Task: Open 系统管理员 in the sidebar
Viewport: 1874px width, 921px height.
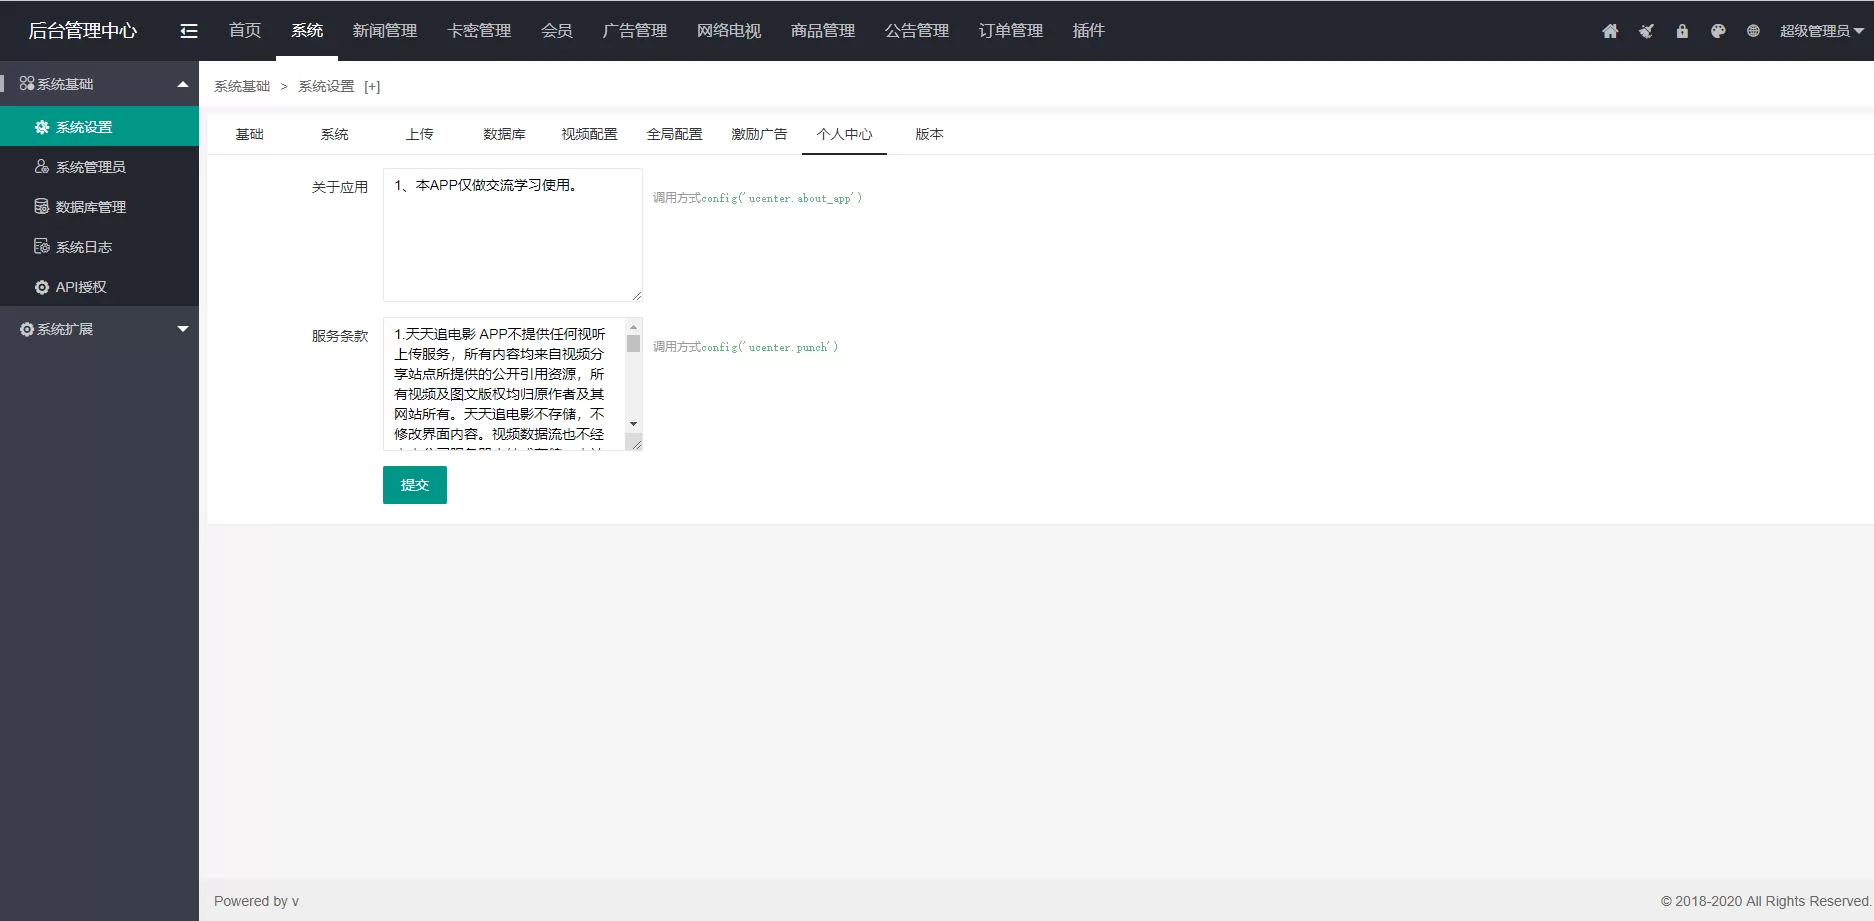Action: point(90,167)
